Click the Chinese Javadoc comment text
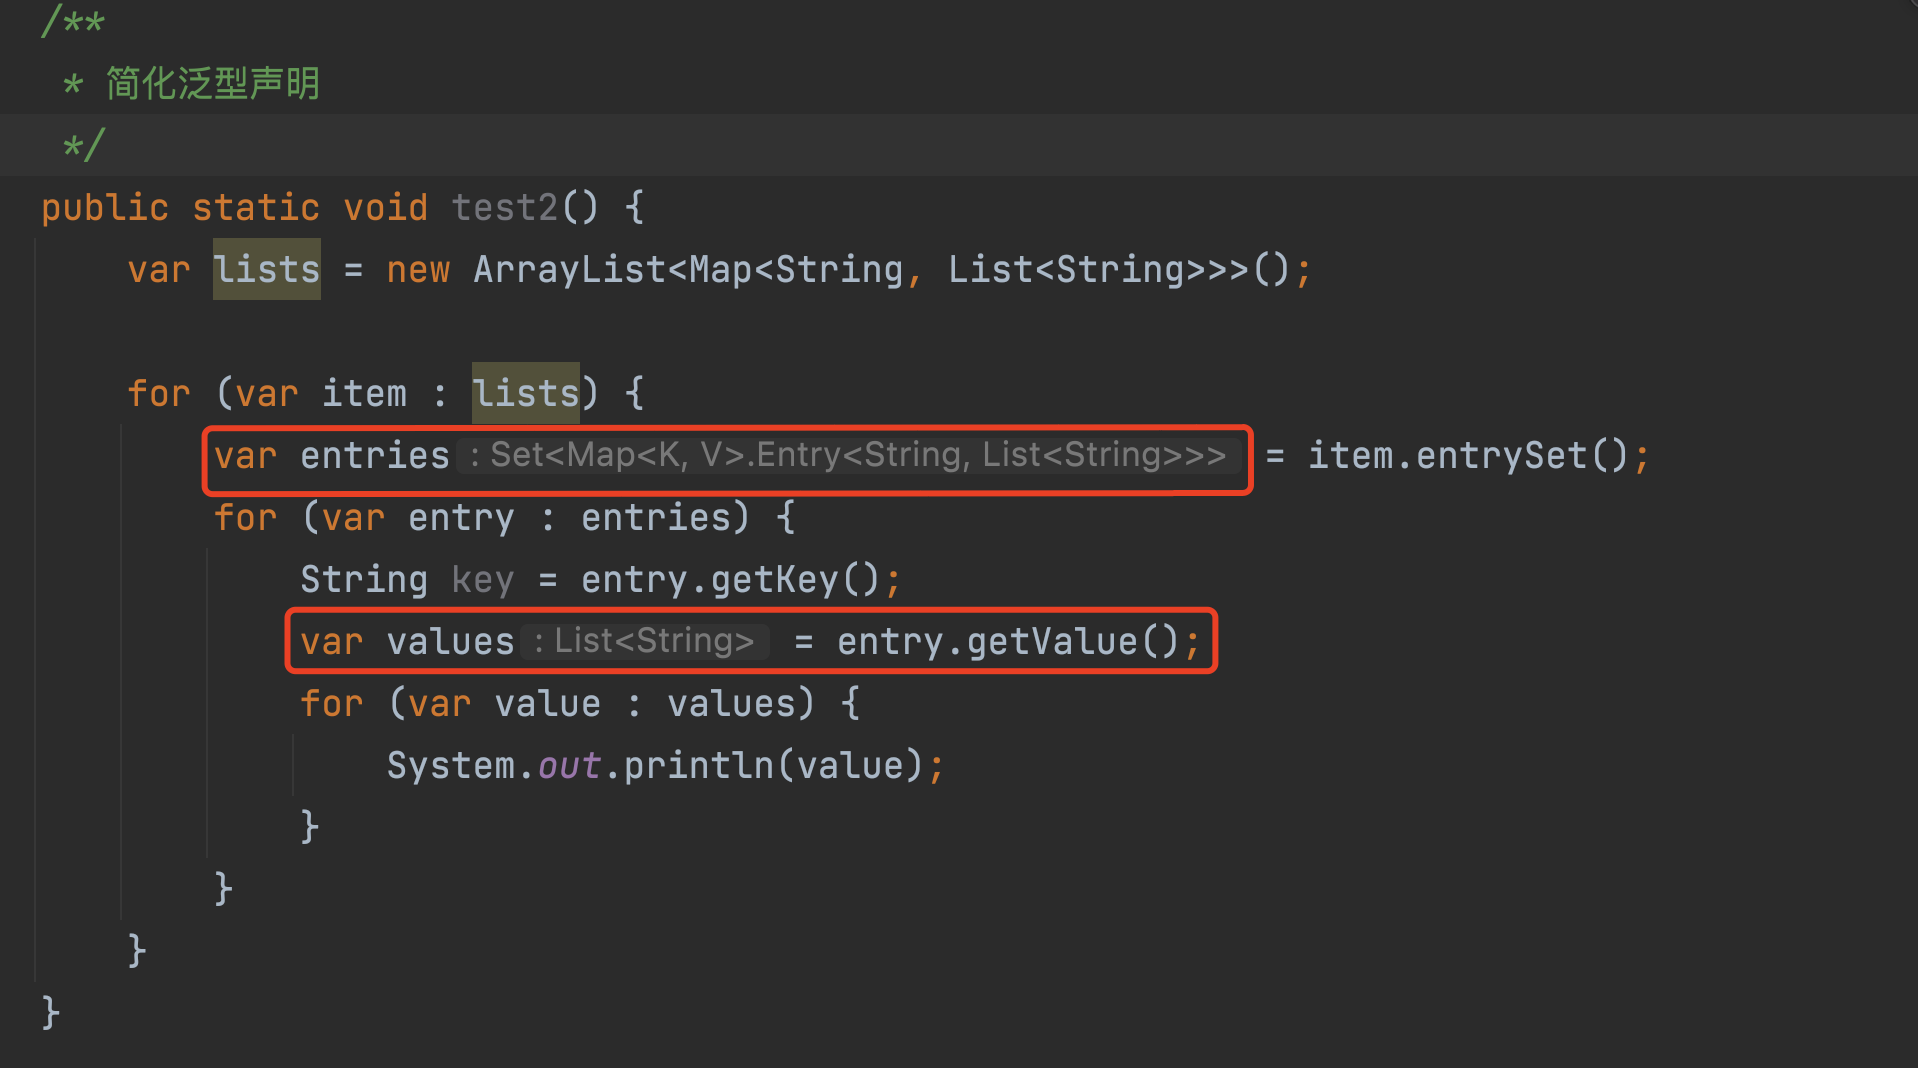 pyautogui.click(x=212, y=84)
